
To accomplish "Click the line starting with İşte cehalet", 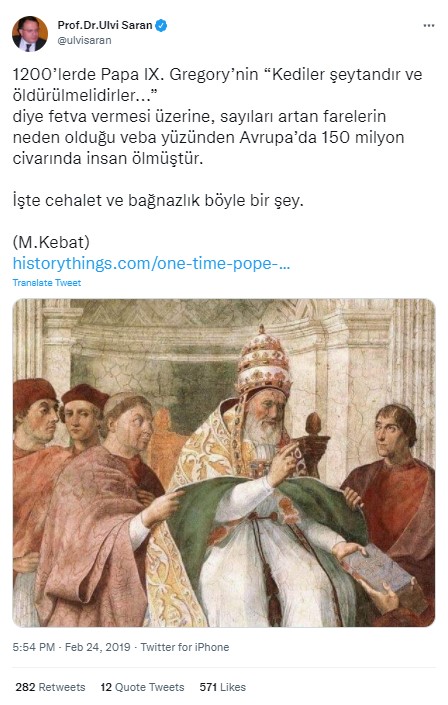I will click(x=158, y=200).
